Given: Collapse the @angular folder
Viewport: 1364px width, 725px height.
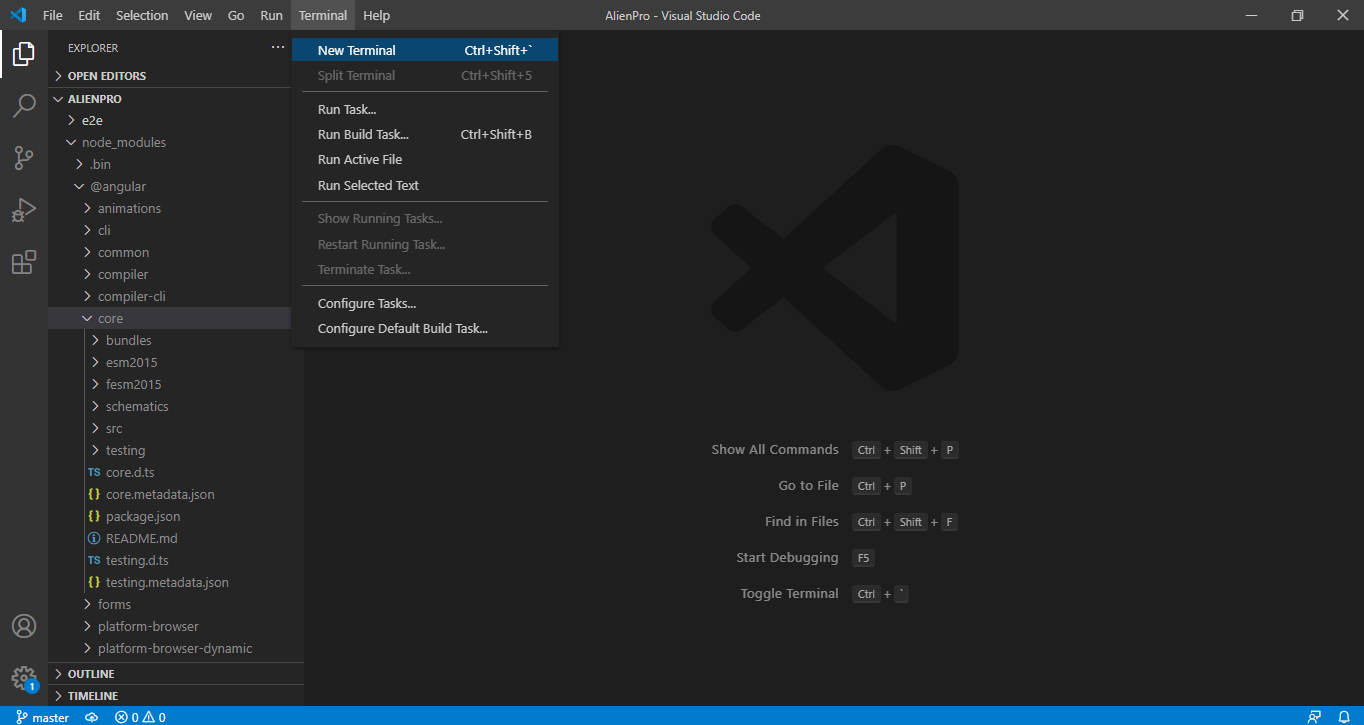Looking at the screenshot, I should (169, 186).
